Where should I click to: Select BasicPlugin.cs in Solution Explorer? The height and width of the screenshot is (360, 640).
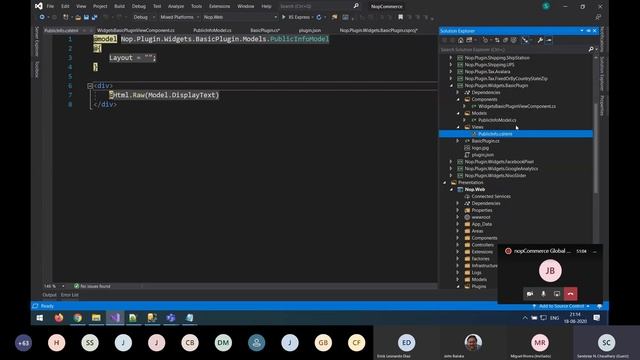click(485, 141)
